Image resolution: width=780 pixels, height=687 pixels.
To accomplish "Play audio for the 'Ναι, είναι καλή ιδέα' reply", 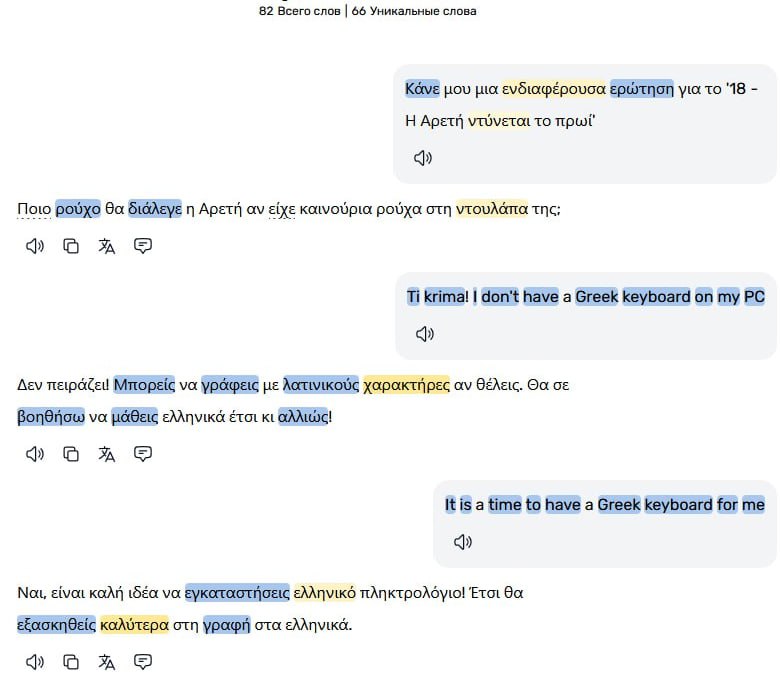I will (x=35, y=662).
